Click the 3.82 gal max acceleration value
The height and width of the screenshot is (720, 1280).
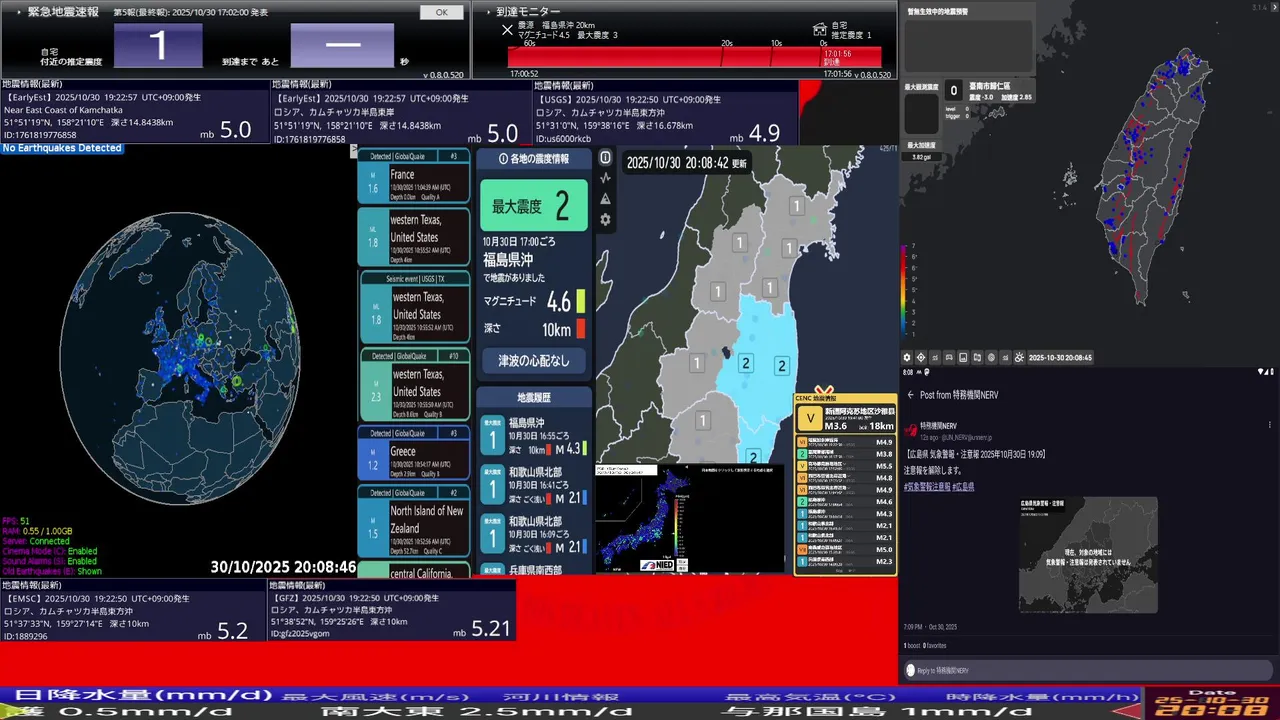922,157
